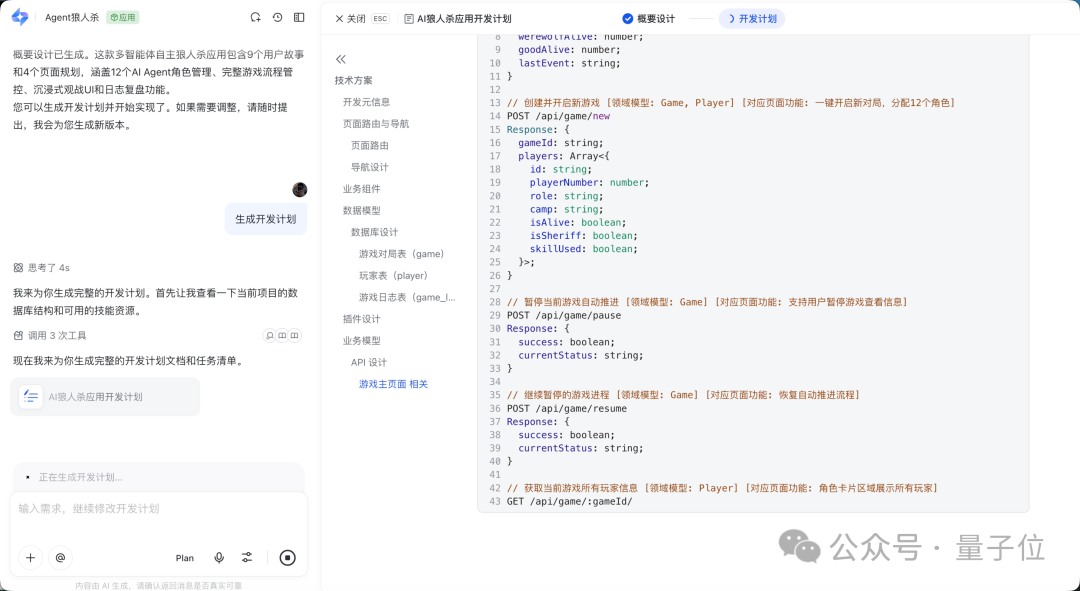Click code line POST /api/game/pause
The image size is (1080, 591).
click(564, 315)
